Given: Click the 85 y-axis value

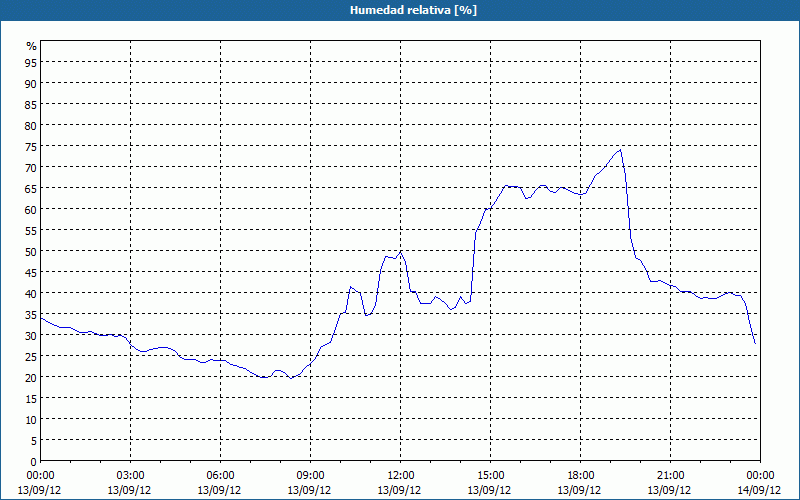Looking at the screenshot, I should click(31, 105).
